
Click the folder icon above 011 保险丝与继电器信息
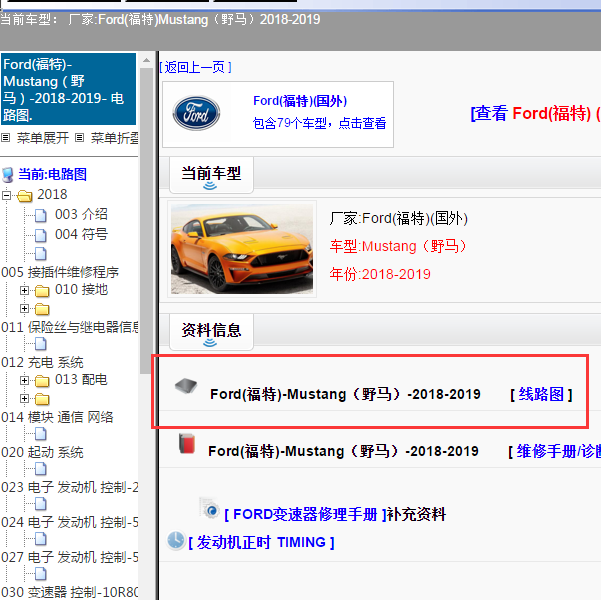coord(42,309)
